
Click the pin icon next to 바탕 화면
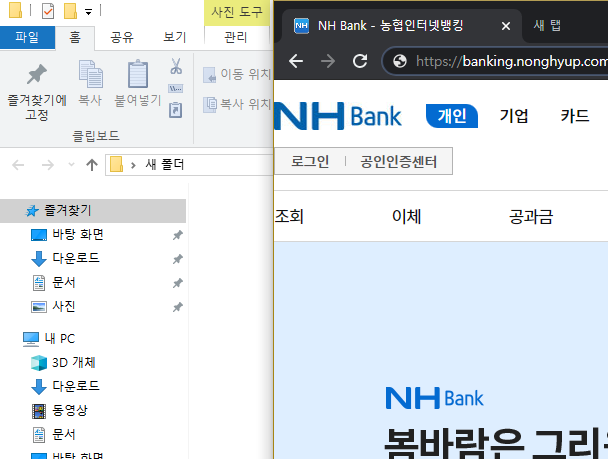coord(178,235)
